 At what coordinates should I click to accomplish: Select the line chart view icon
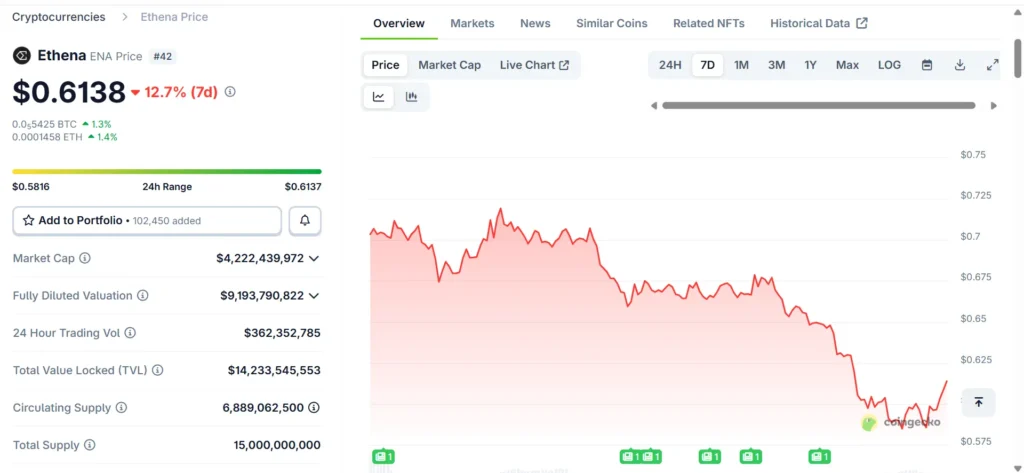click(x=379, y=97)
